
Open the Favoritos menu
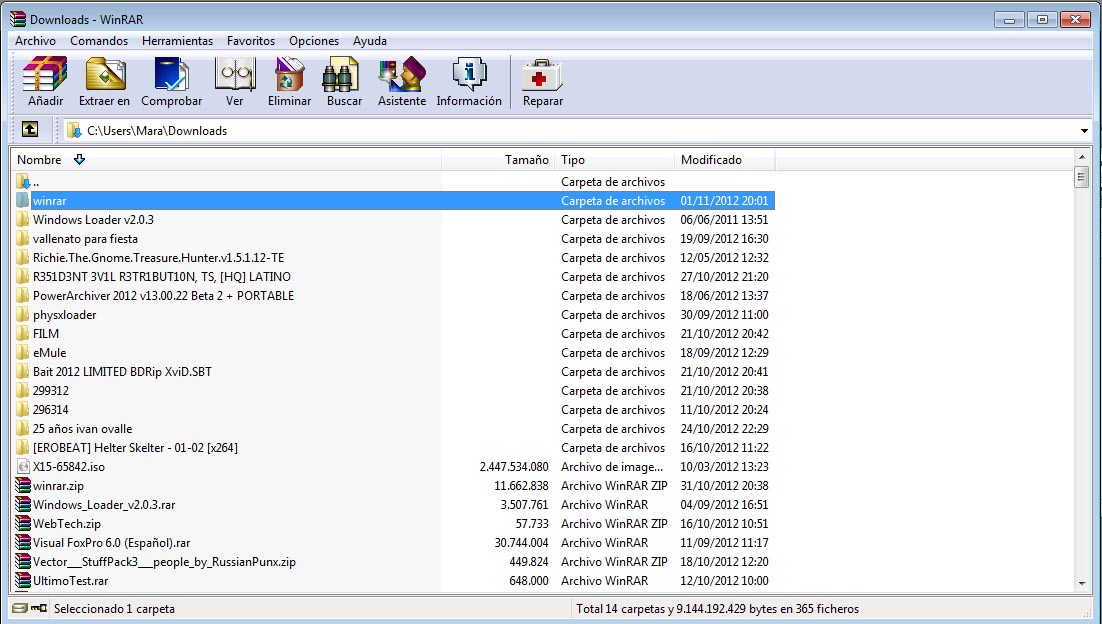[x=251, y=41]
